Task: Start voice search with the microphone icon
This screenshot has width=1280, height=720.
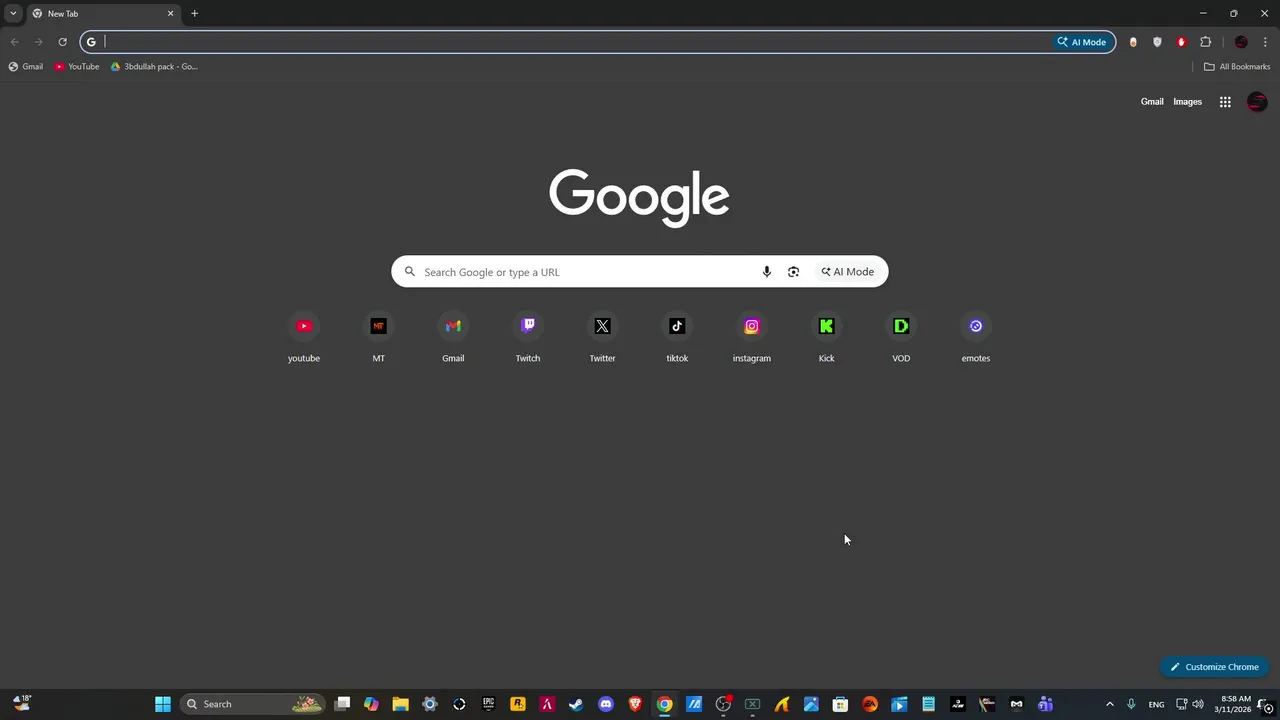Action: (767, 272)
